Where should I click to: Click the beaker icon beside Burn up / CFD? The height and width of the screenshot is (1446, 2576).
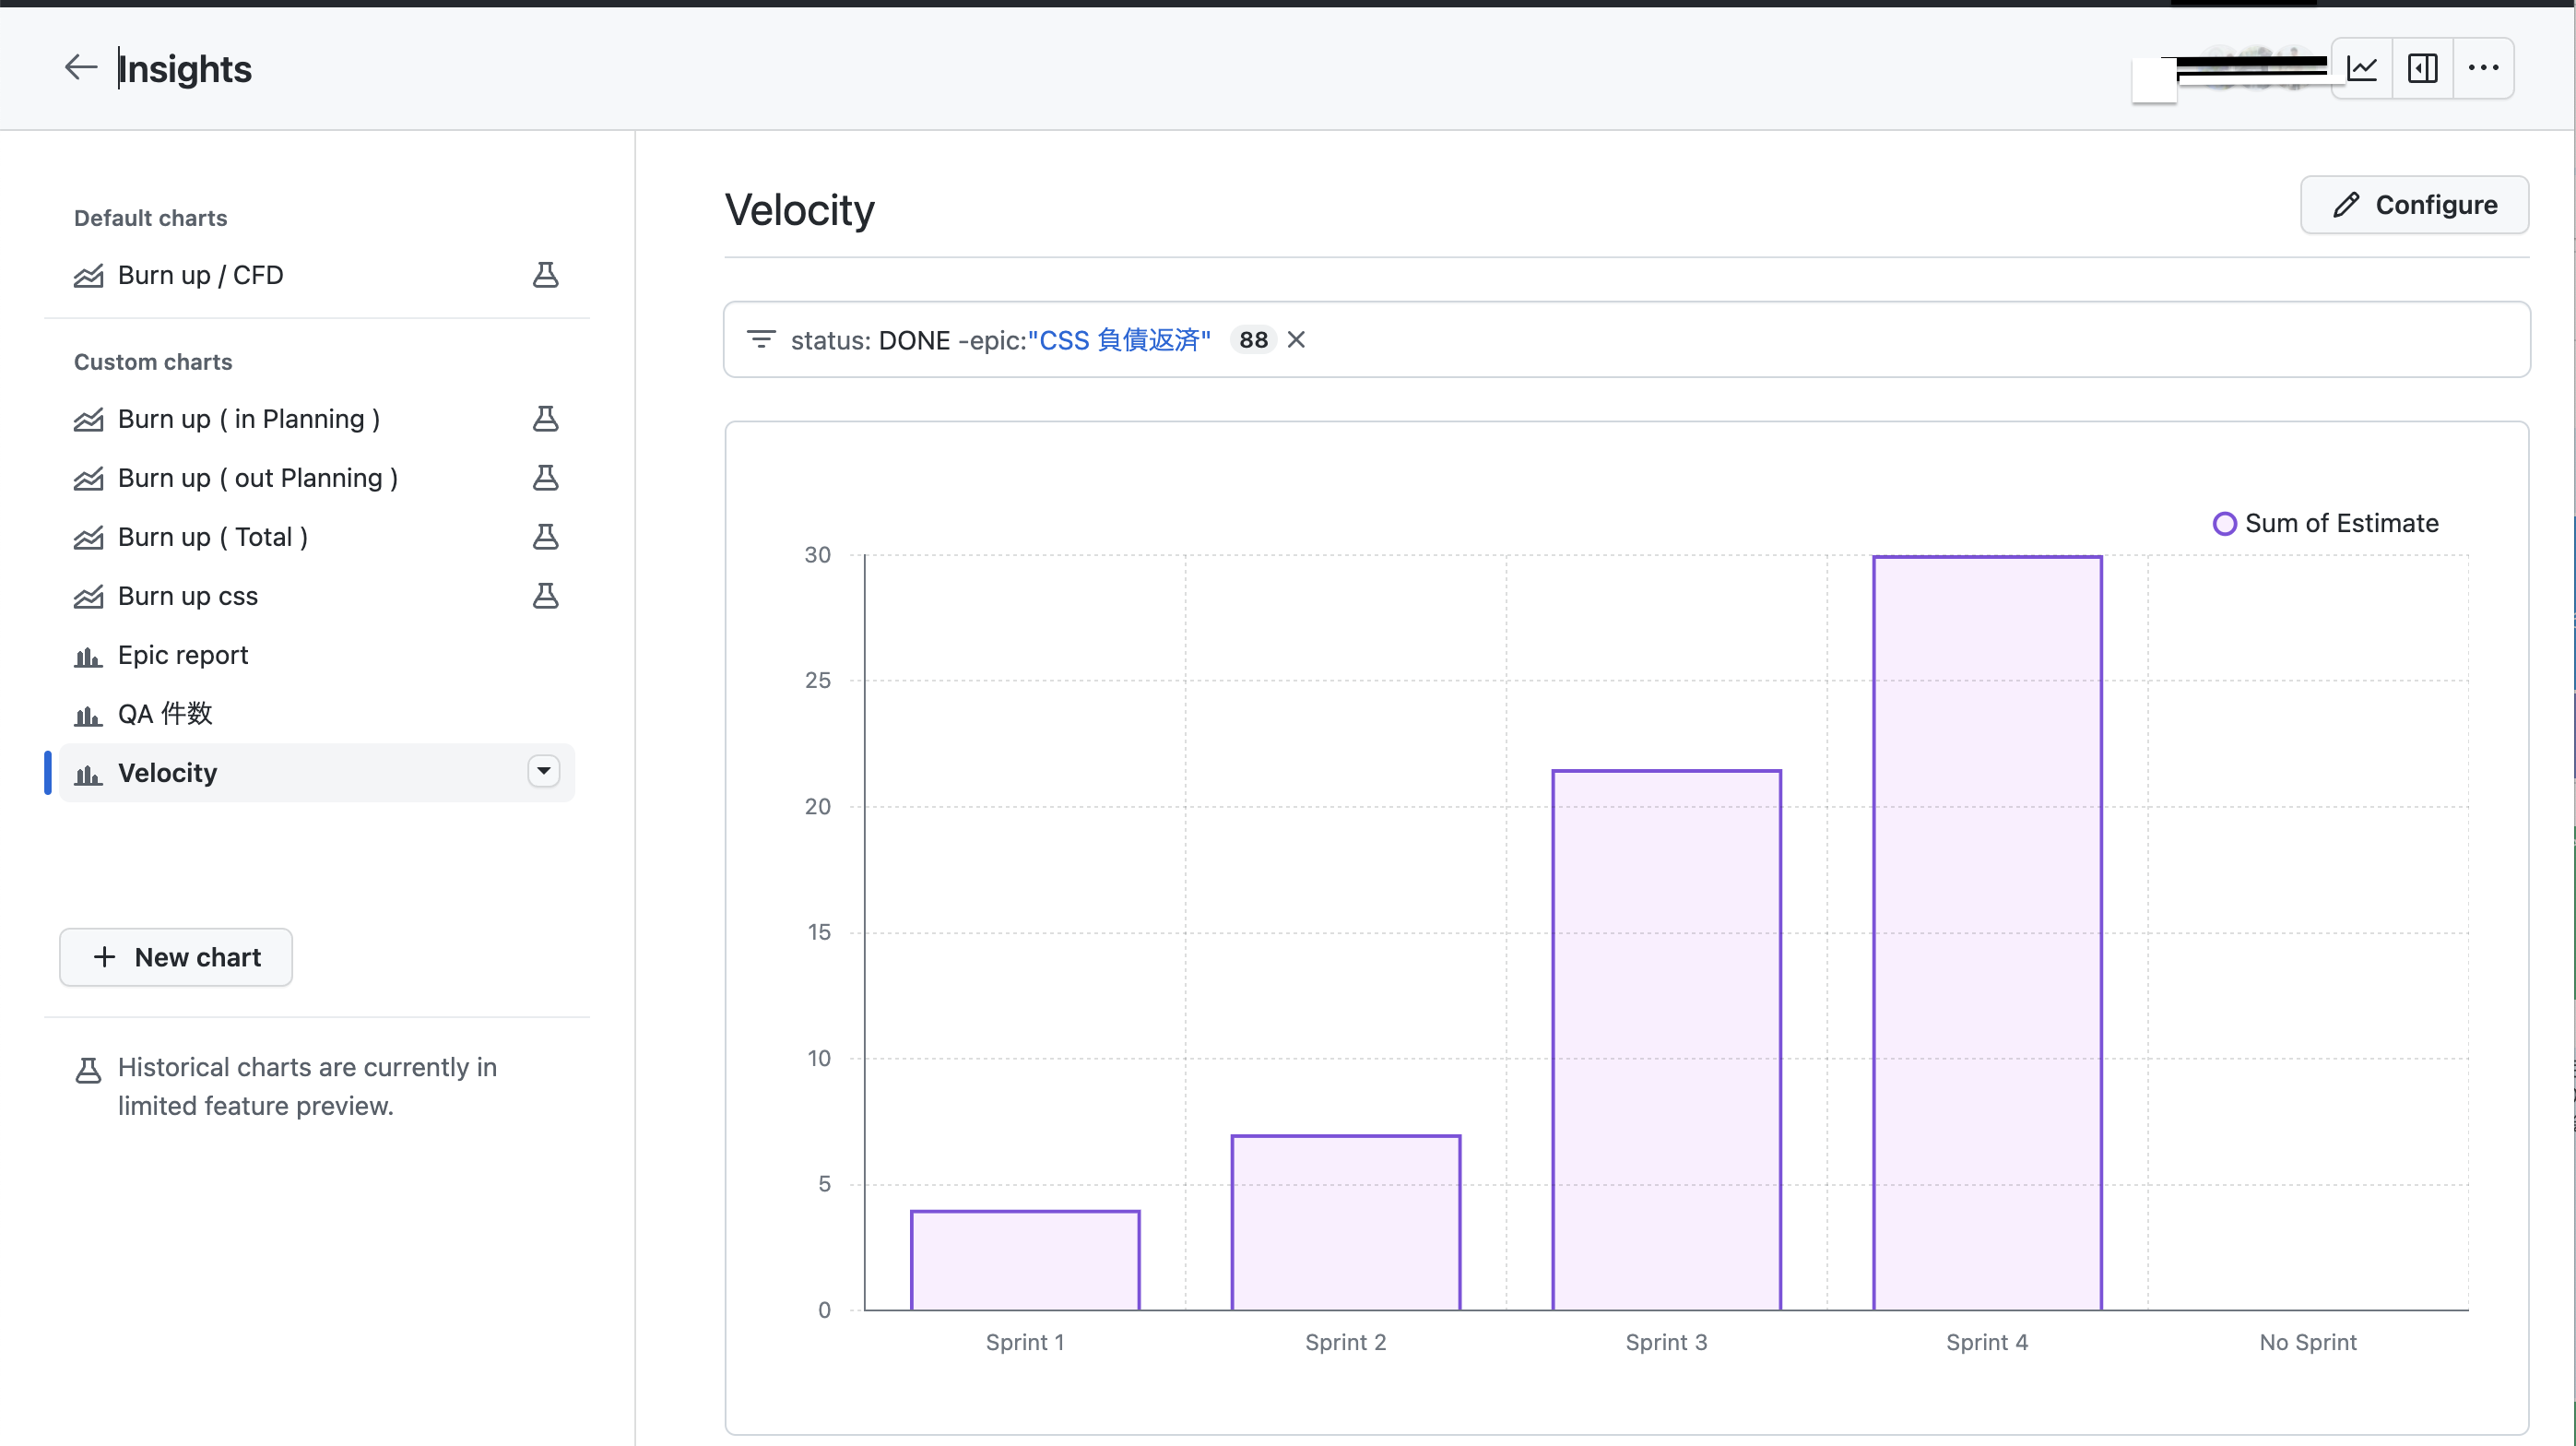(545, 275)
